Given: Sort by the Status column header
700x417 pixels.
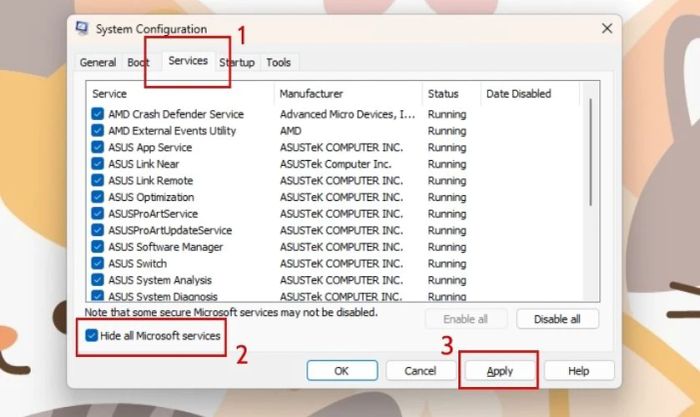Looking at the screenshot, I should [451, 94].
